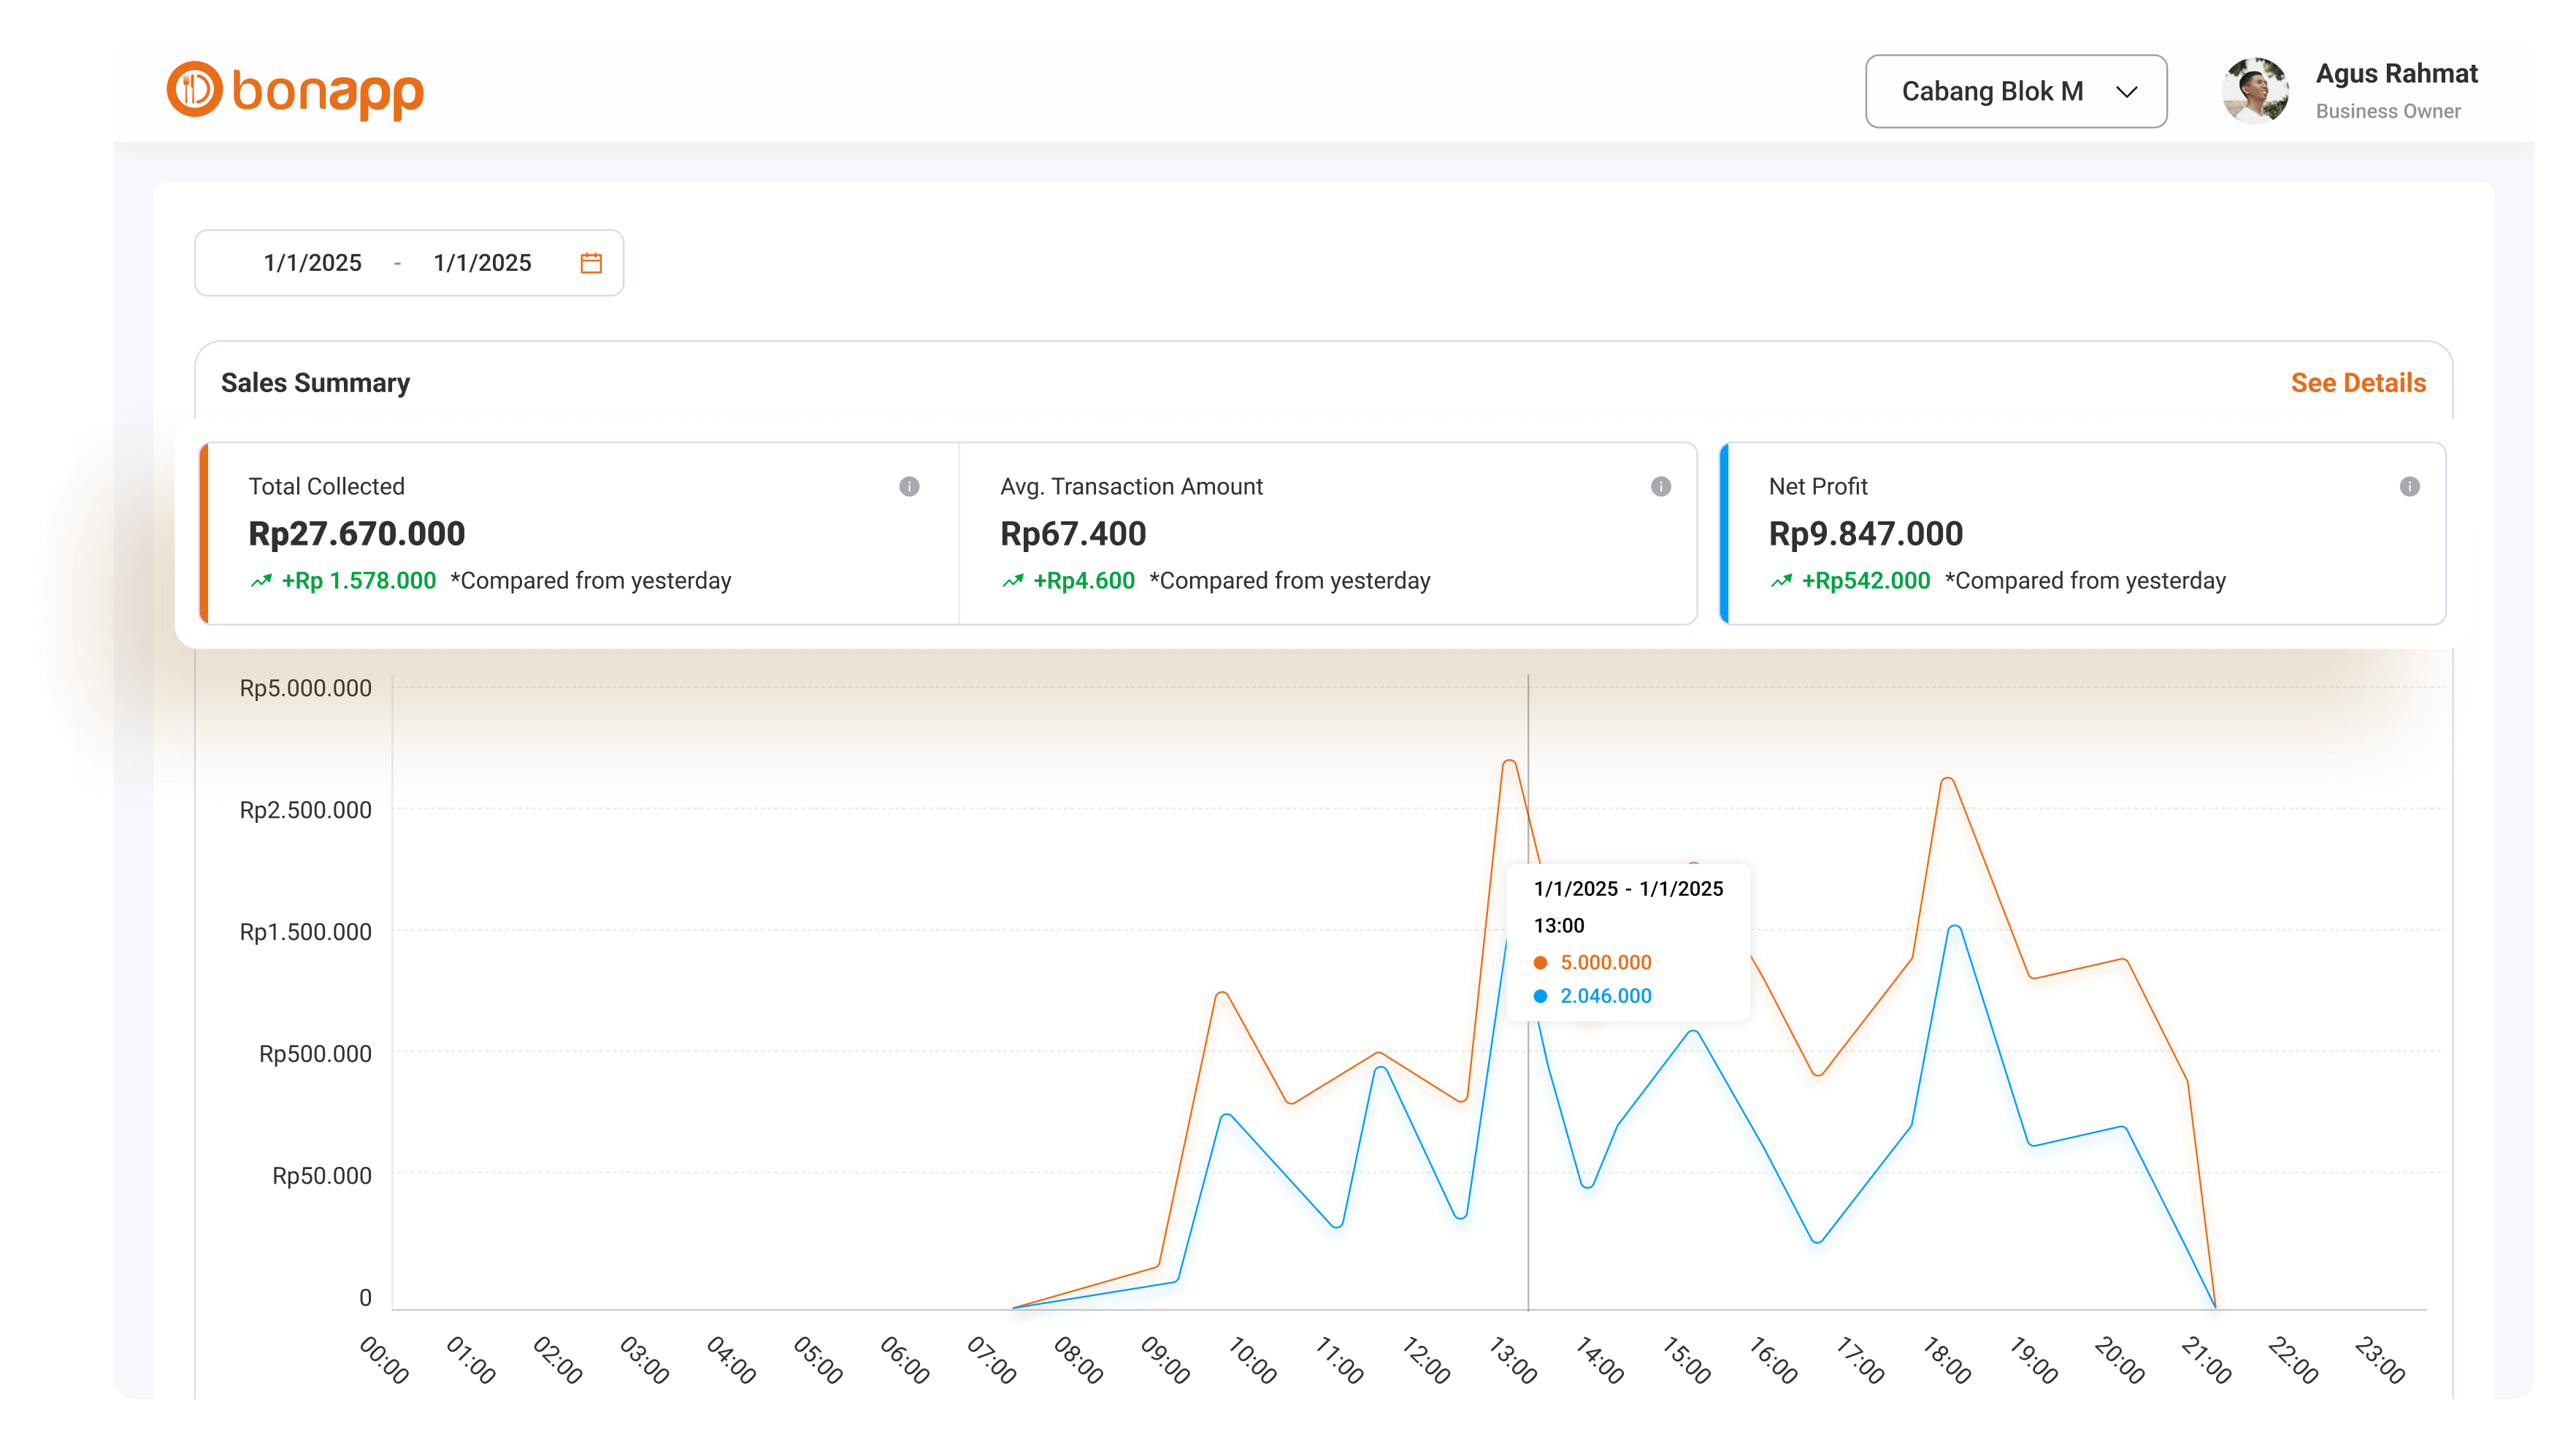Image resolution: width=2576 pixels, height=1440 pixels.
Task: Click blue 2.046.000 tooltip legend dot
Action: point(1540,996)
